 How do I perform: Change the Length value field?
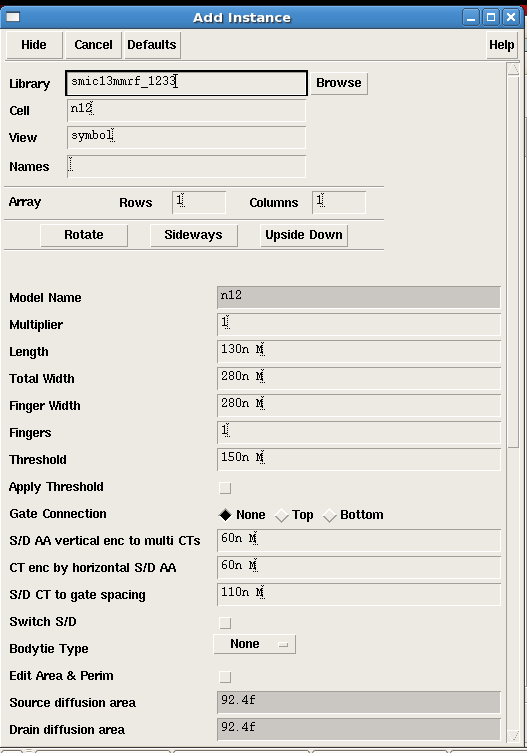point(359,351)
